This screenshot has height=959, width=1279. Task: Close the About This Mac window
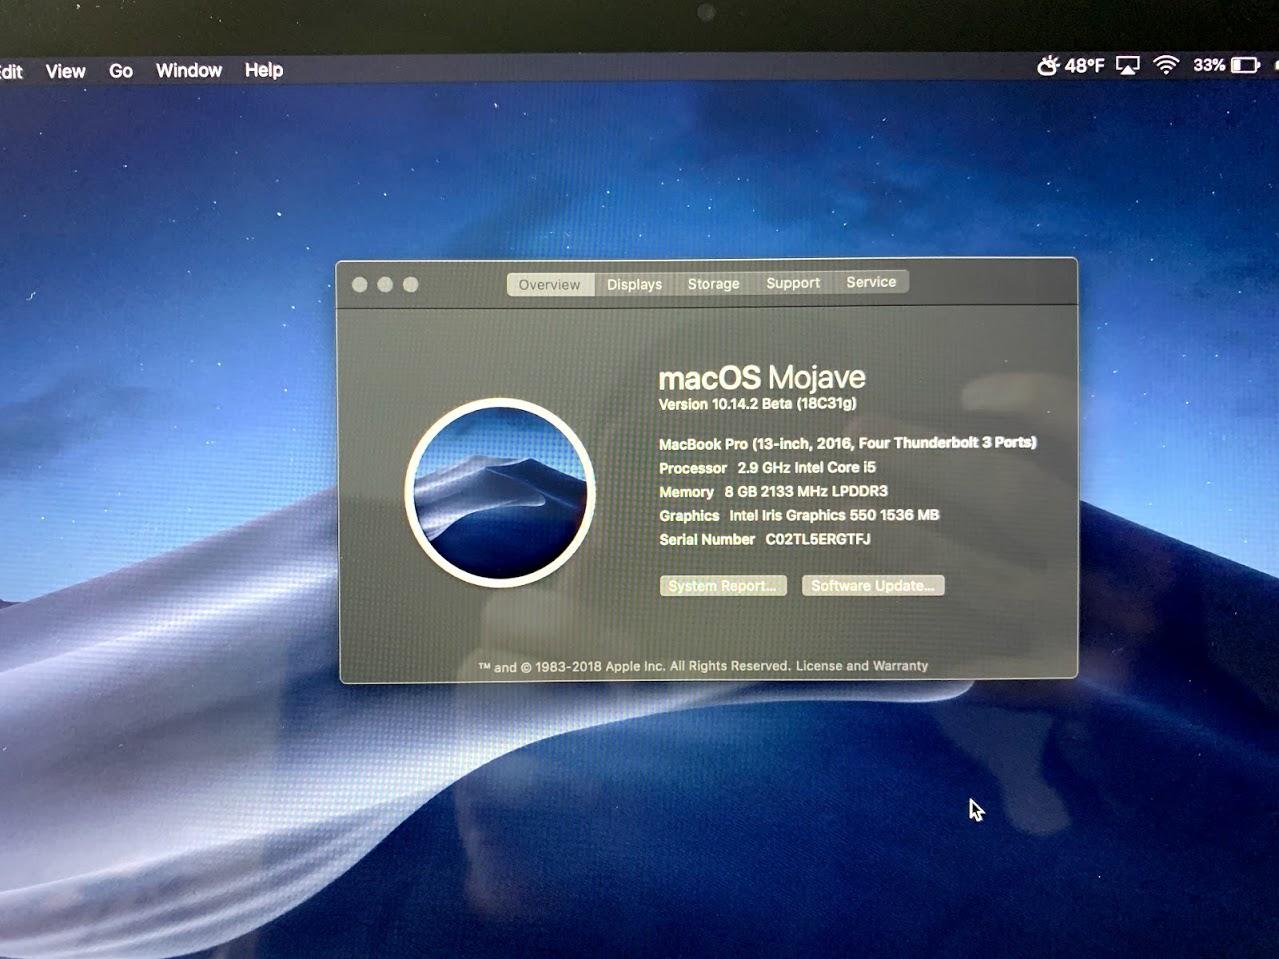click(x=360, y=285)
